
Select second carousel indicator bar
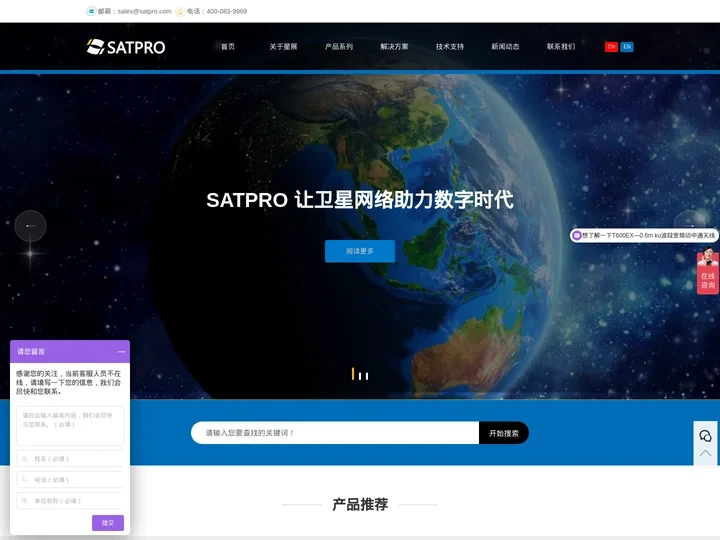coord(360,376)
